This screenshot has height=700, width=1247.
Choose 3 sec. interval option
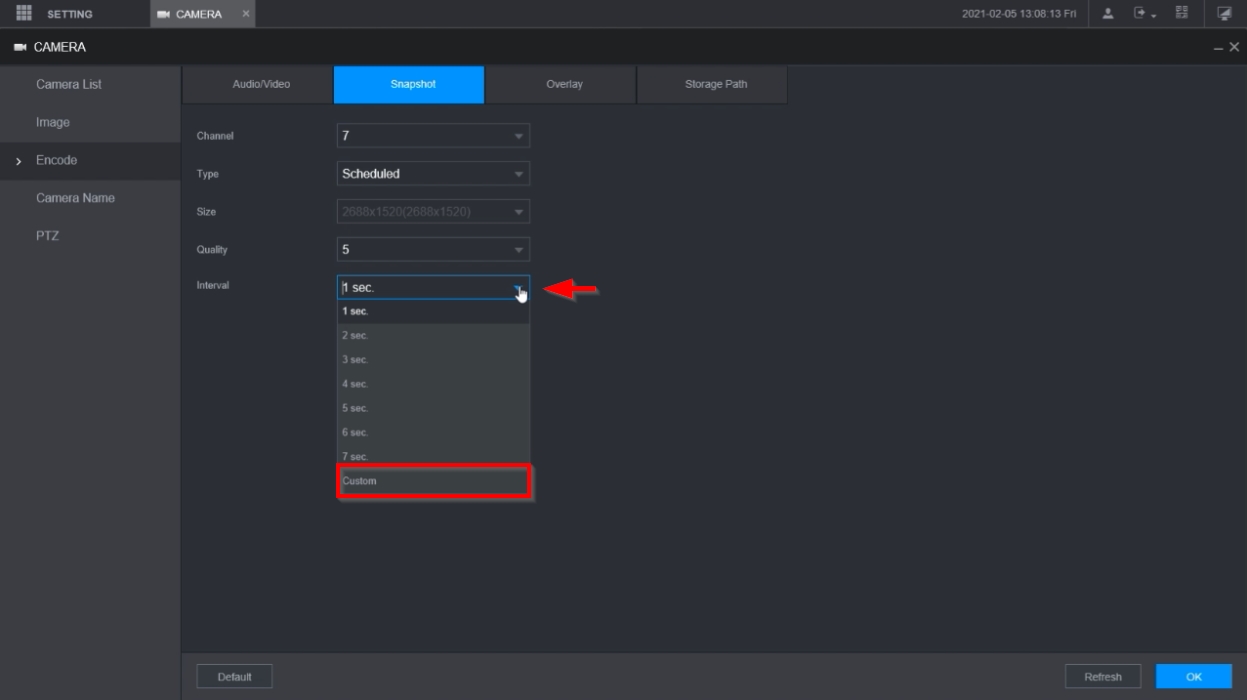433,360
